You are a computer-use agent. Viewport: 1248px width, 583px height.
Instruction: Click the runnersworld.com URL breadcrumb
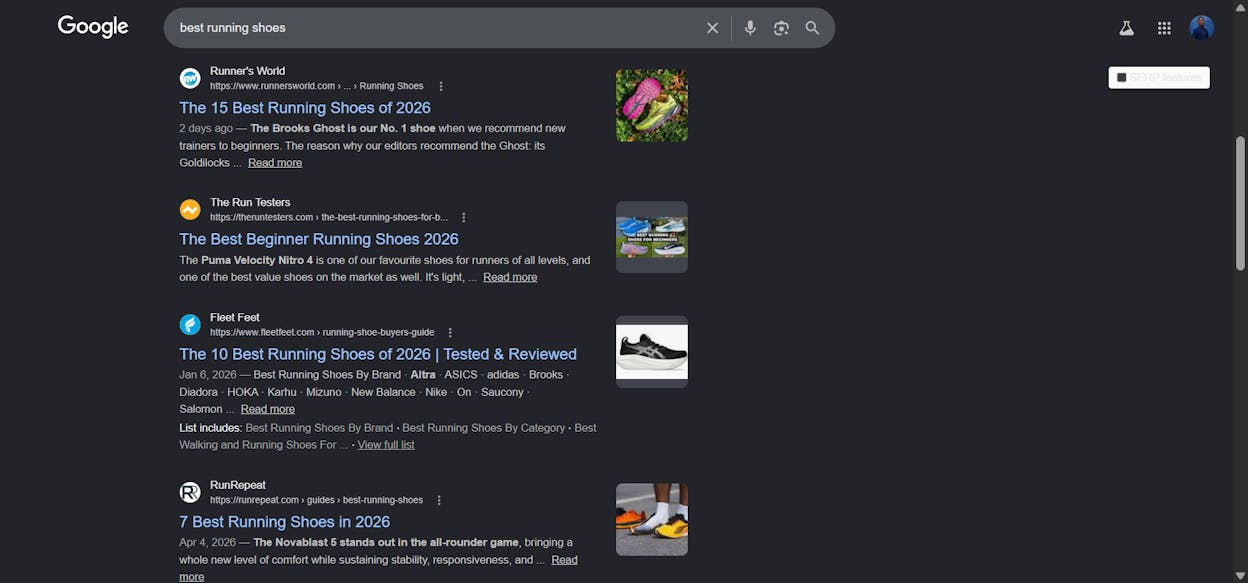[x=316, y=86]
